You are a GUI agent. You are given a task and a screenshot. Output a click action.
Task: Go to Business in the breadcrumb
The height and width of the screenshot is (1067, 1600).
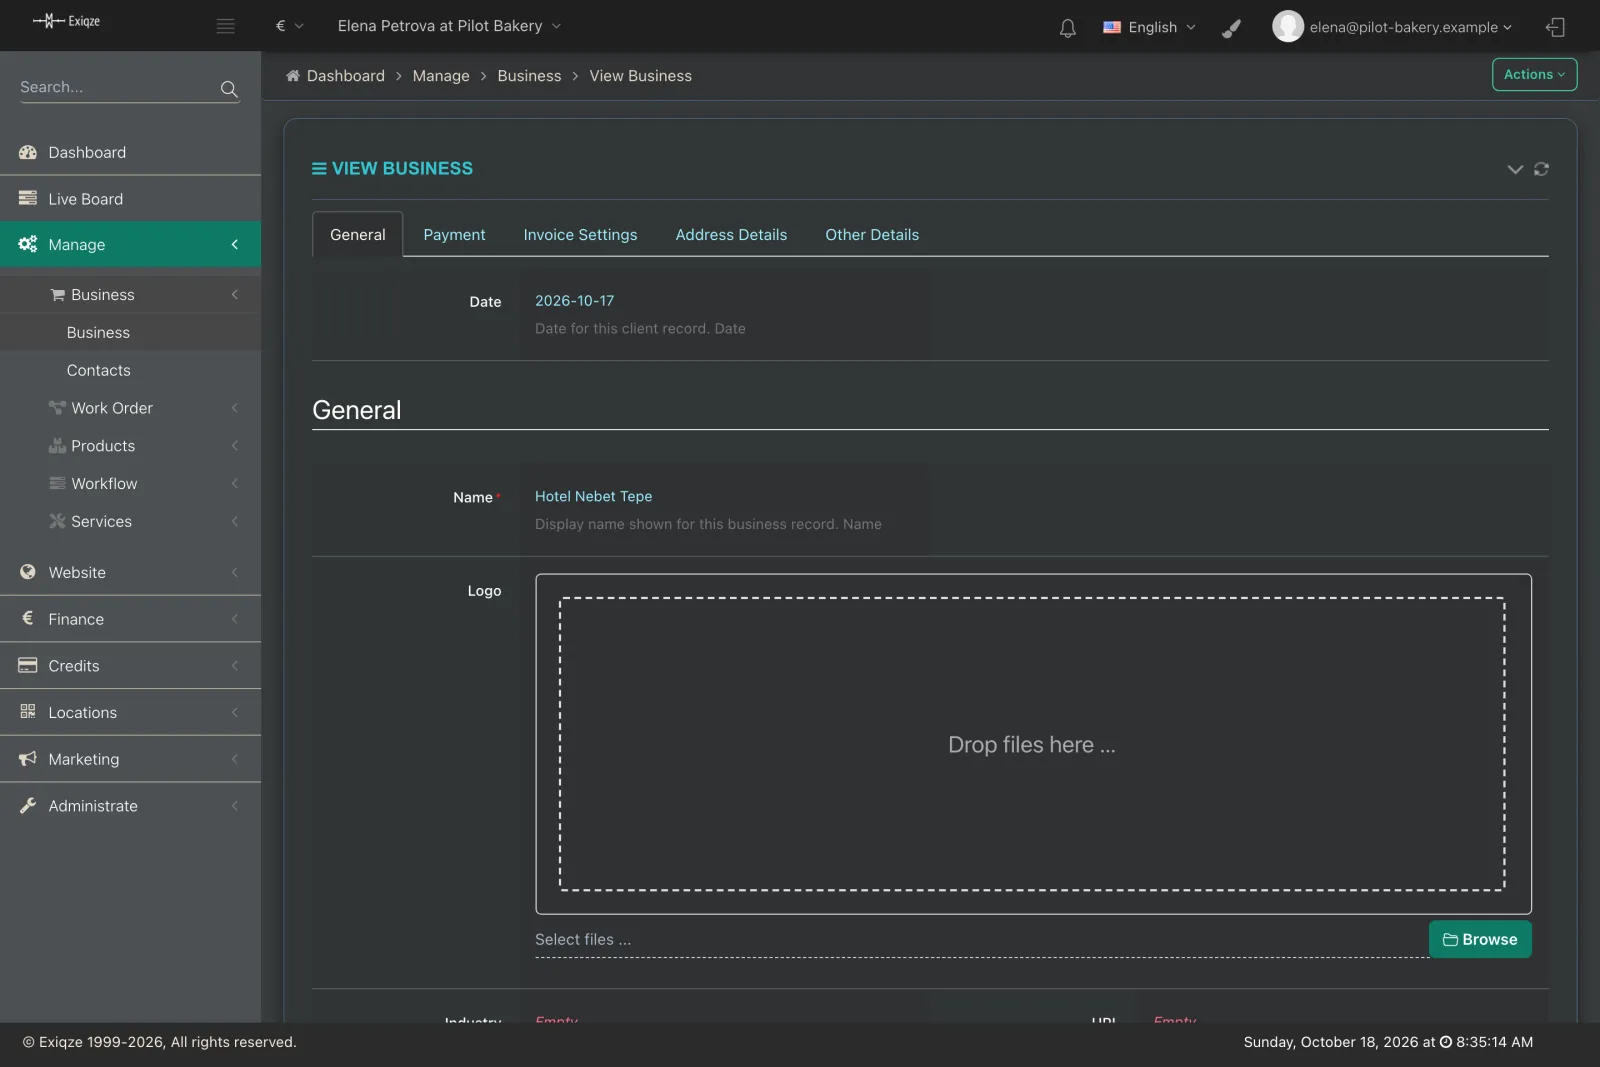[529, 76]
